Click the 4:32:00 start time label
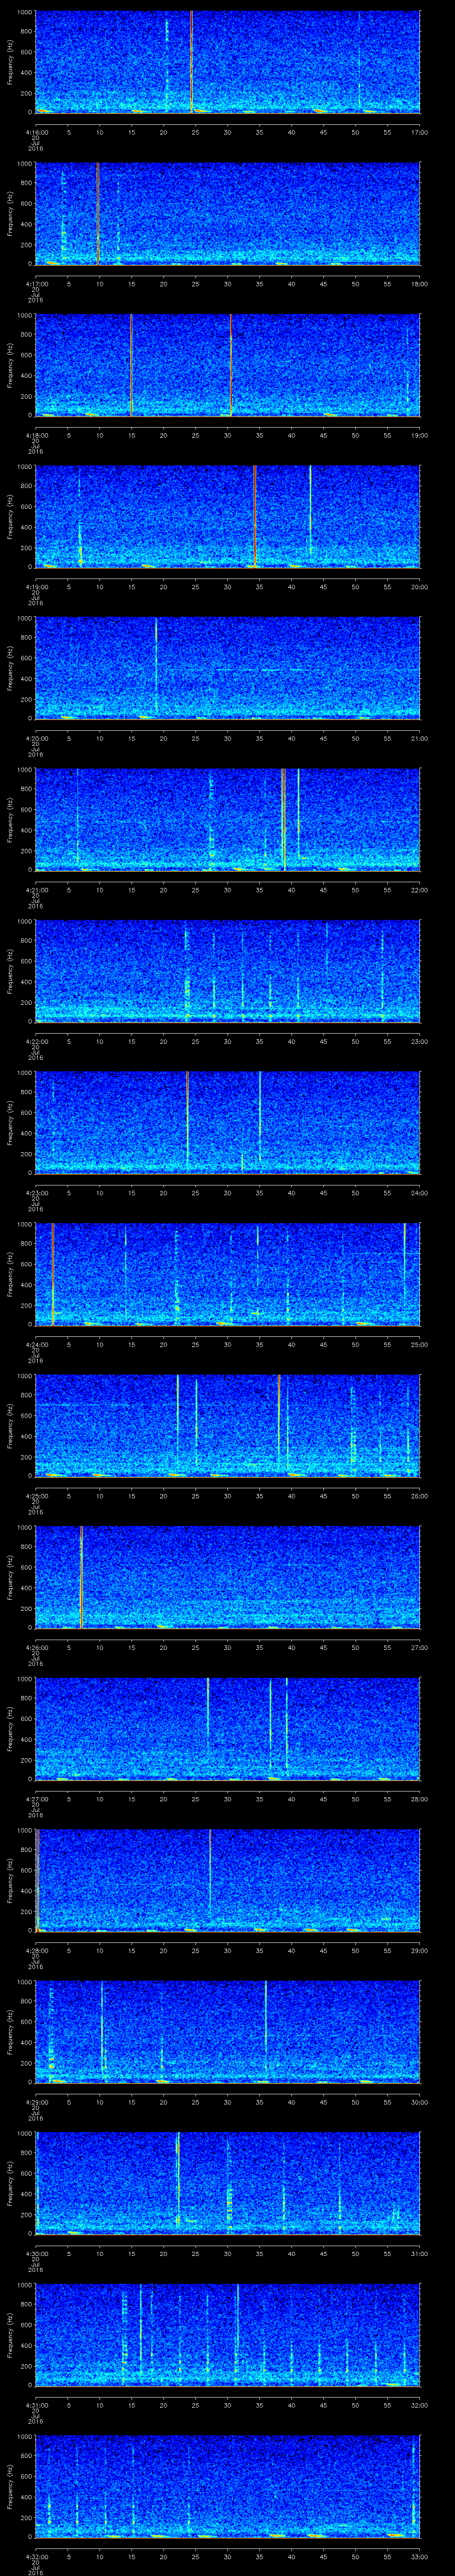The width and height of the screenshot is (455, 2576). [36, 2557]
